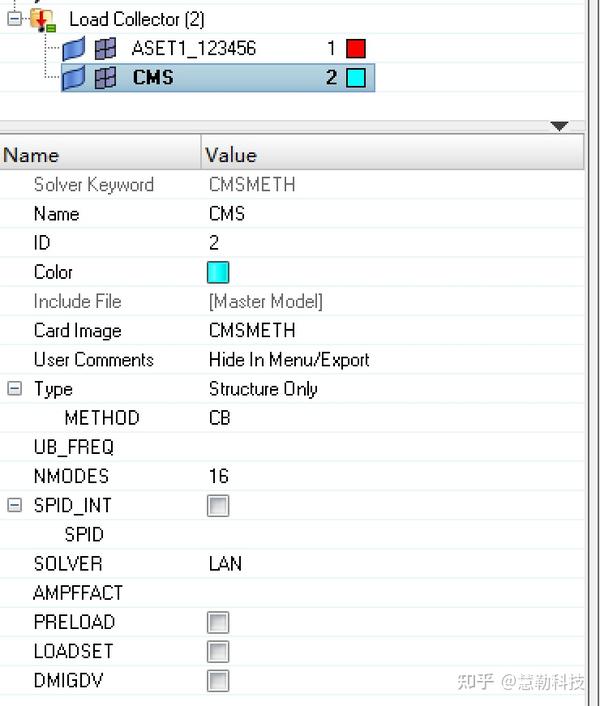Enable the PRELOAD checkbox
Image resolution: width=600 pixels, height=706 pixels.
click(x=218, y=622)
